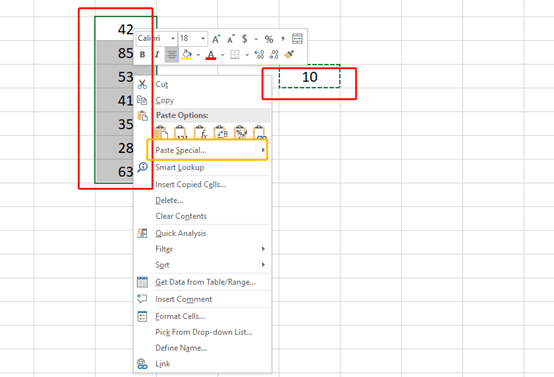Image resolution: width=554 pixels, height=377 pixels.
Task: Open the font size 18 dropdown
Action: (x=203, y=39)
